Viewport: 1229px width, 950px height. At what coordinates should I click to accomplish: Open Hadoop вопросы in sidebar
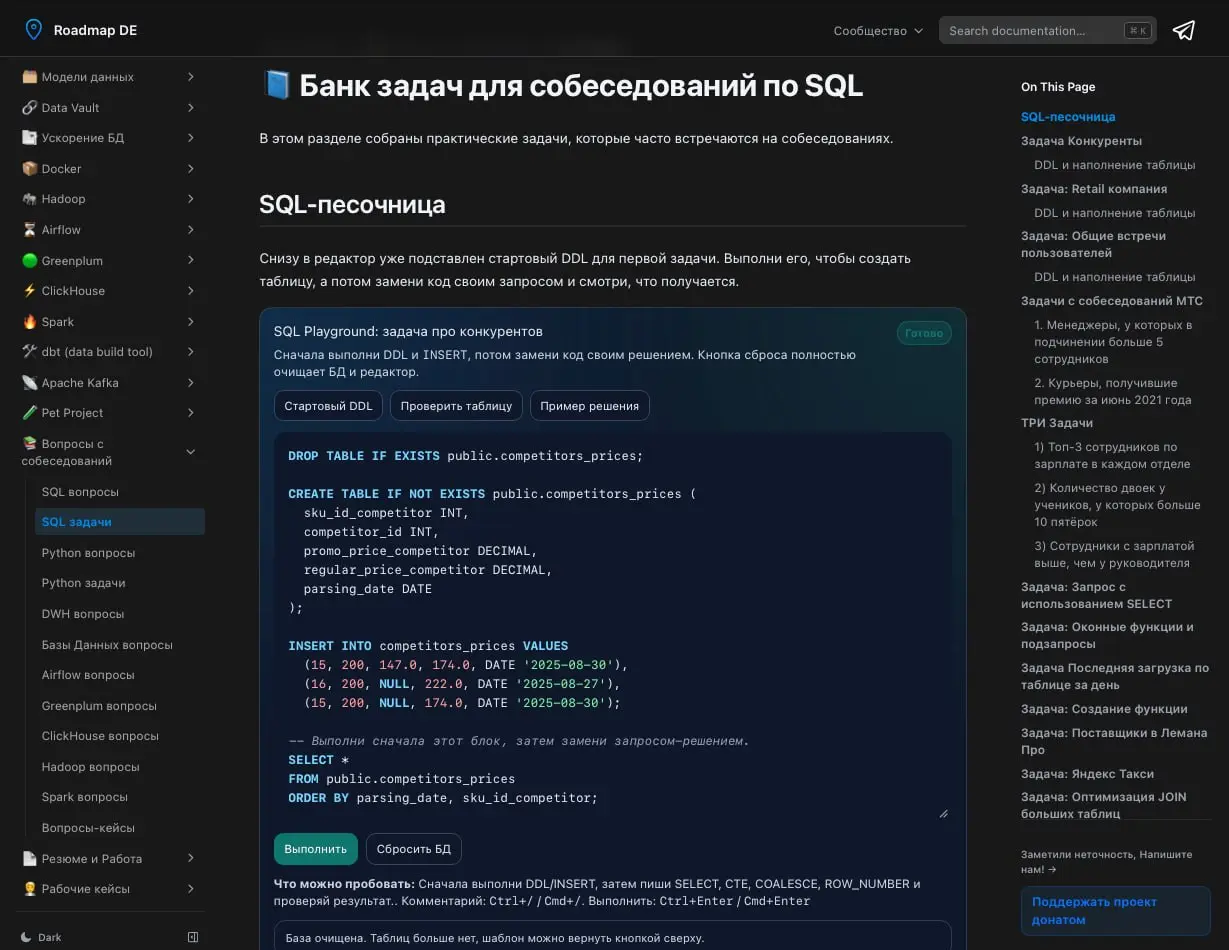tap(120, 767)
